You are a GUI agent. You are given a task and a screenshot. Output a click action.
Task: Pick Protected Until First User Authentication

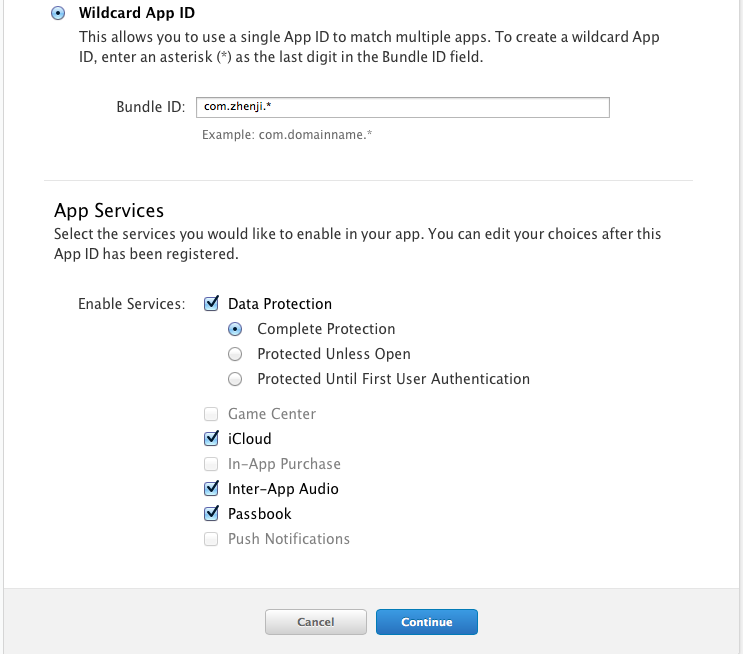point(235,379)
